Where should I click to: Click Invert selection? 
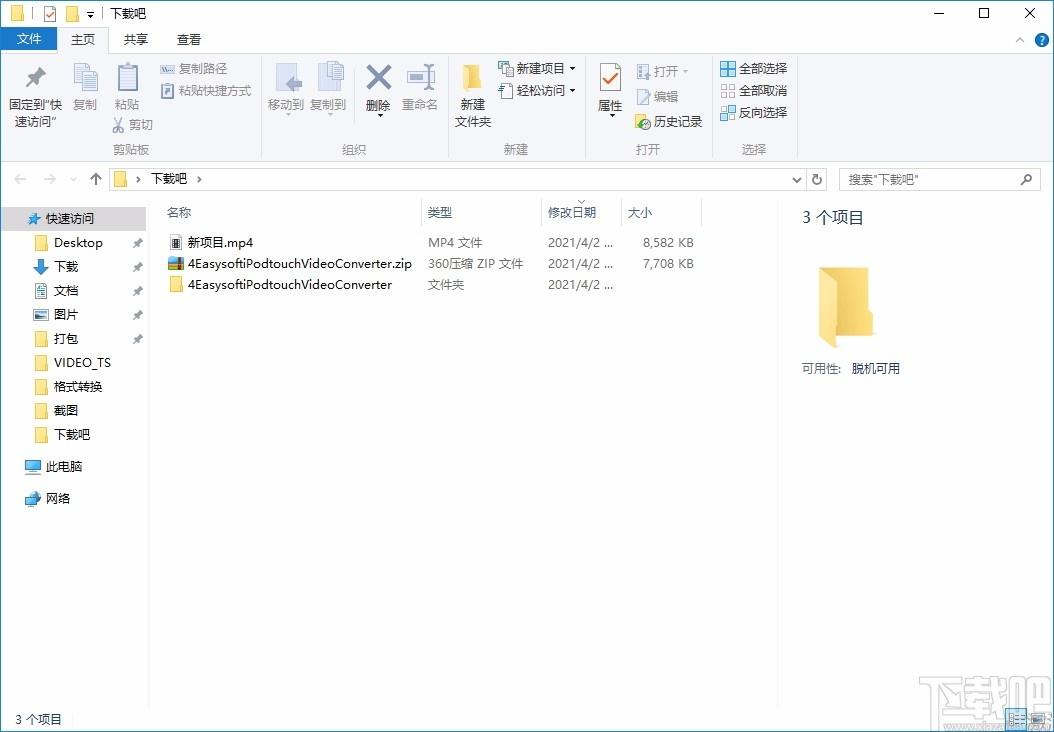[754, 113]
